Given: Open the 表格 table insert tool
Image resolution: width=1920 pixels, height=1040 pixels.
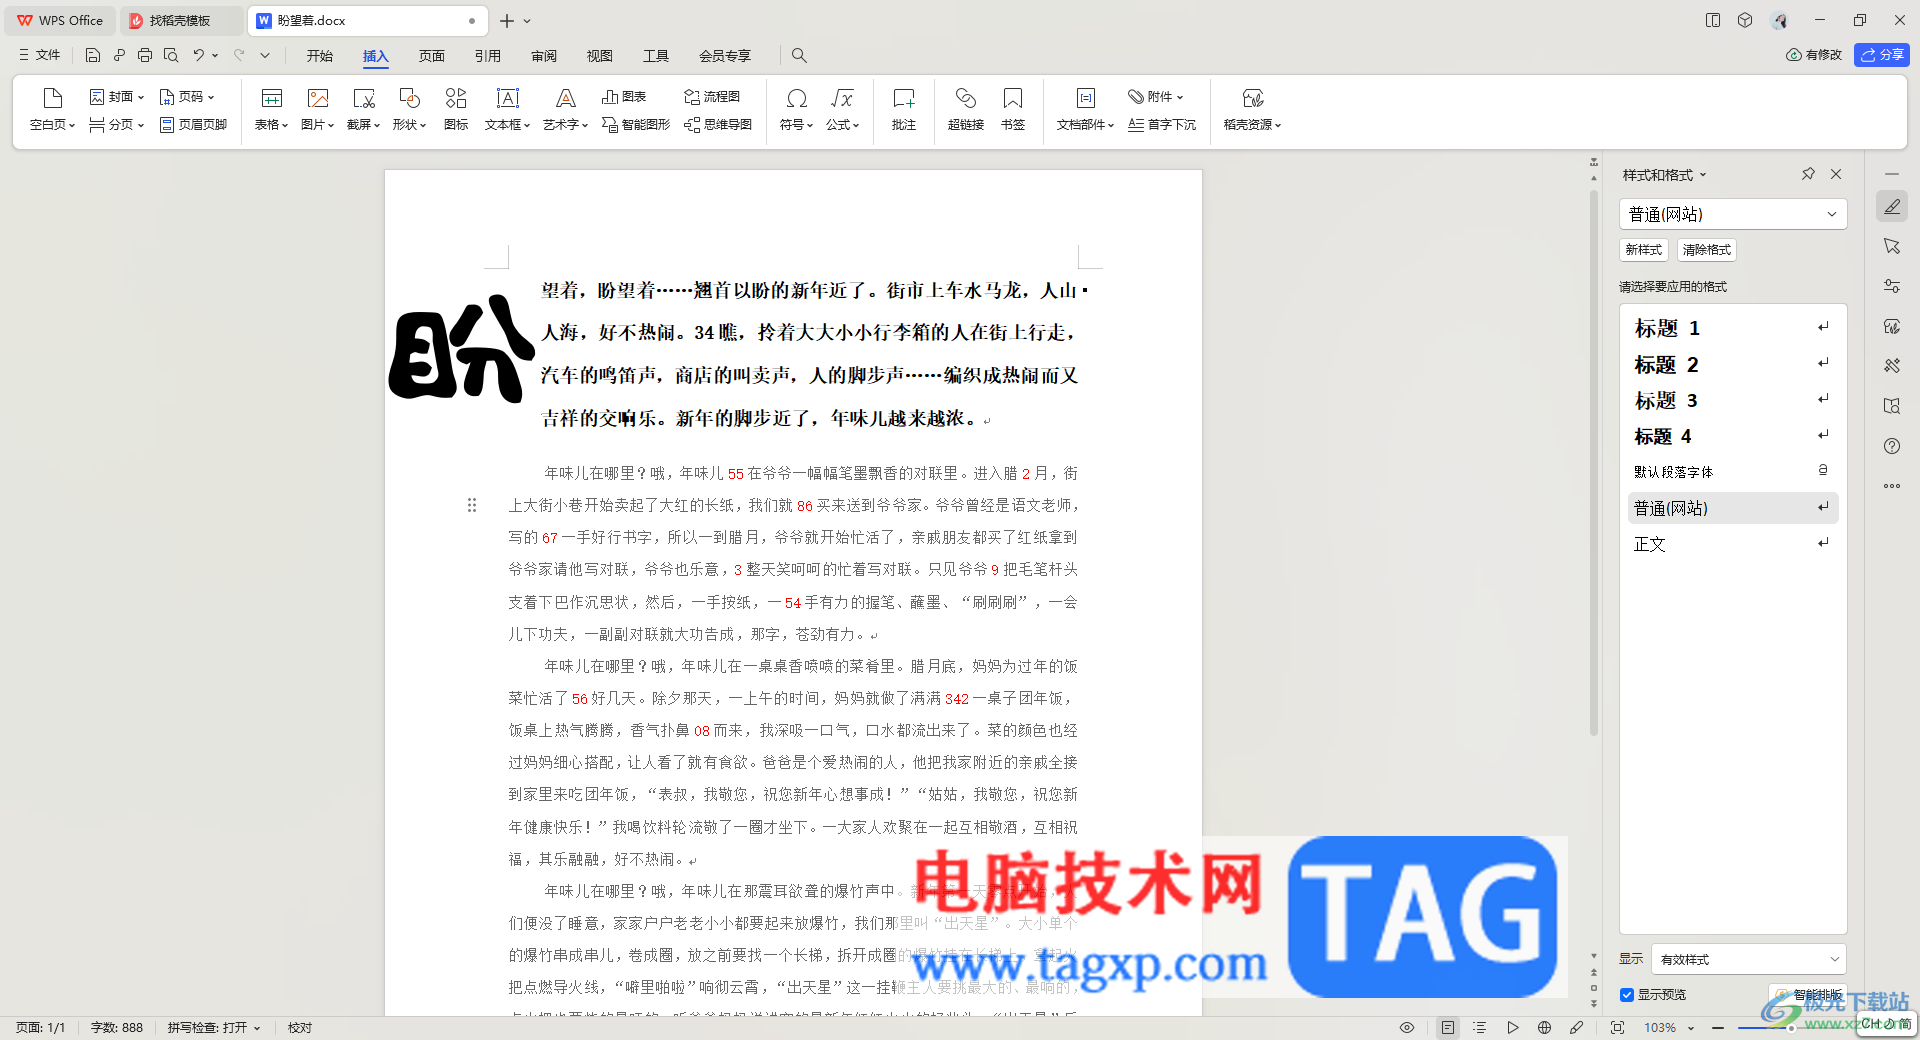Looking at the screenshot, I should click(271, 109).
